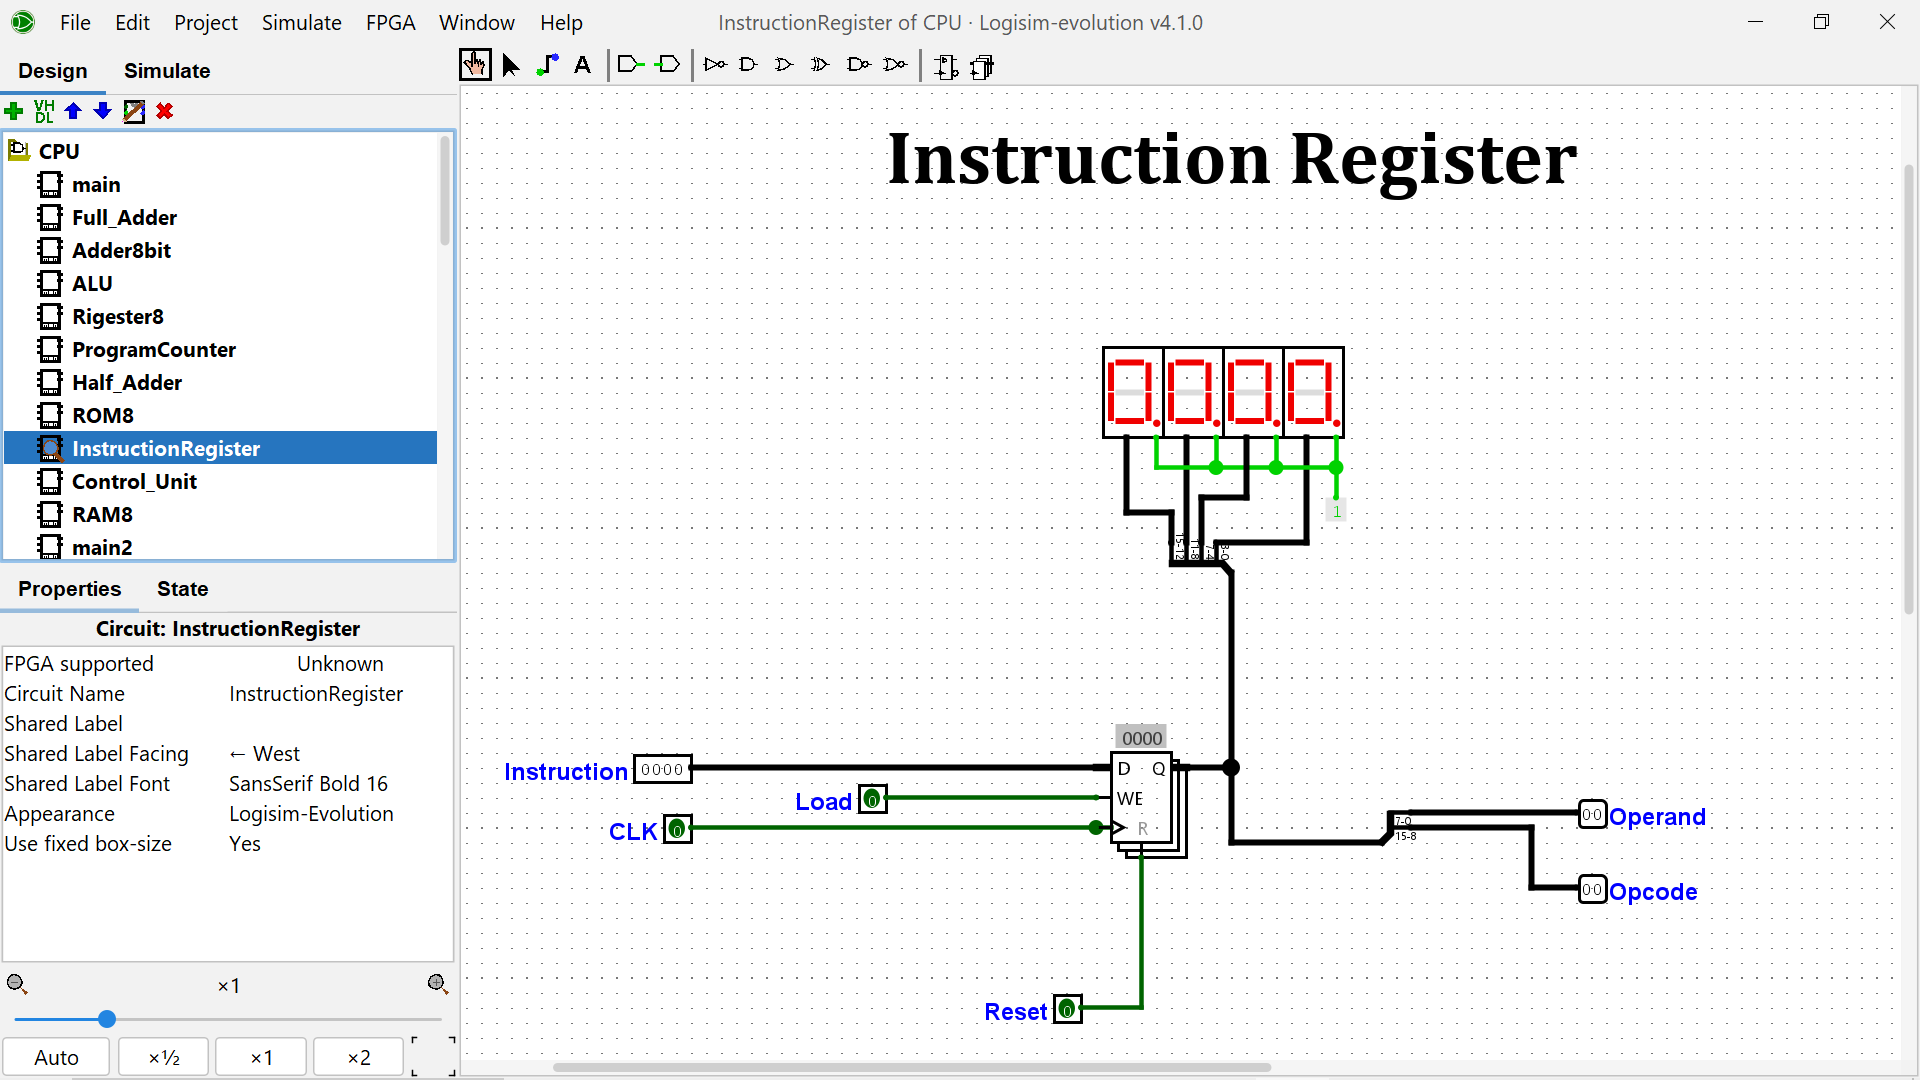Switch to the State tab
Viewport: 1920px width, 1080px height.
(x=182, y=589)
